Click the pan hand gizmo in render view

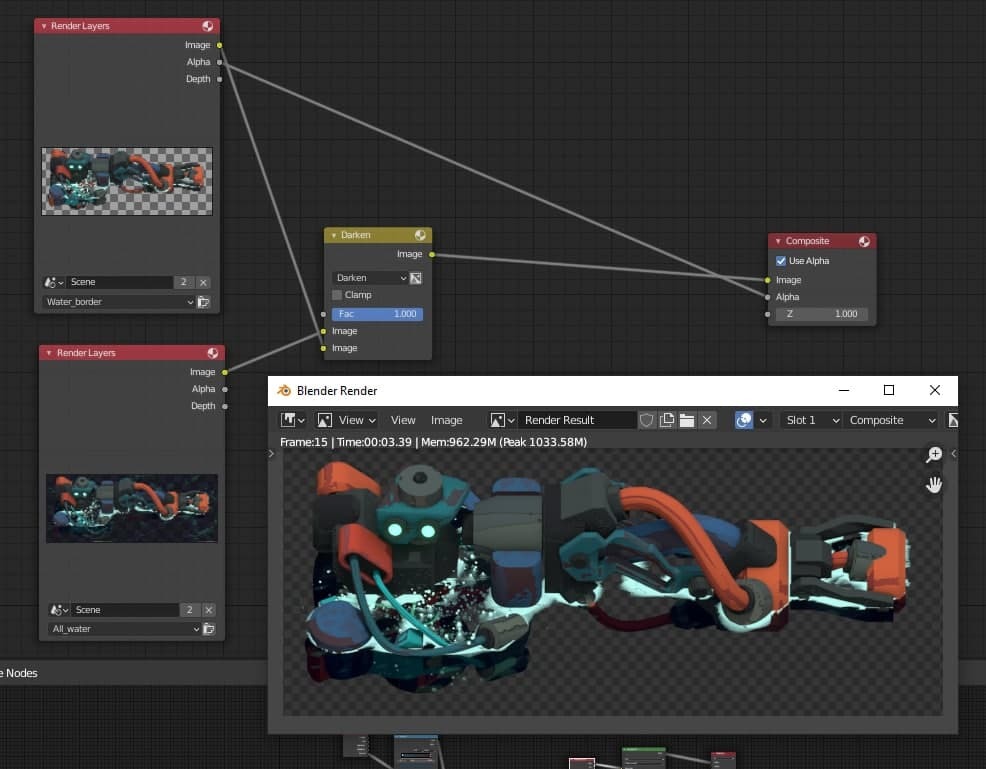[x=934, y=485]
